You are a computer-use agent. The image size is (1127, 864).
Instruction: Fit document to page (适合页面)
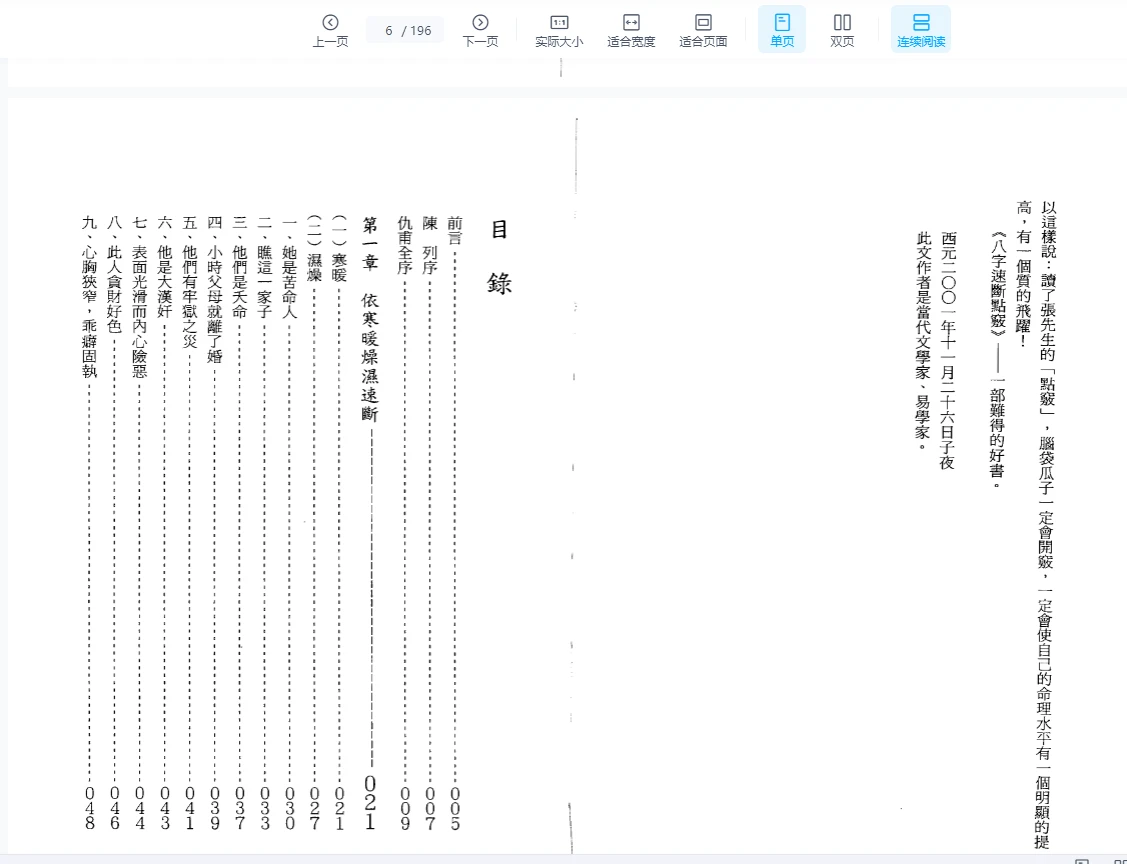[x=703, y=30]
